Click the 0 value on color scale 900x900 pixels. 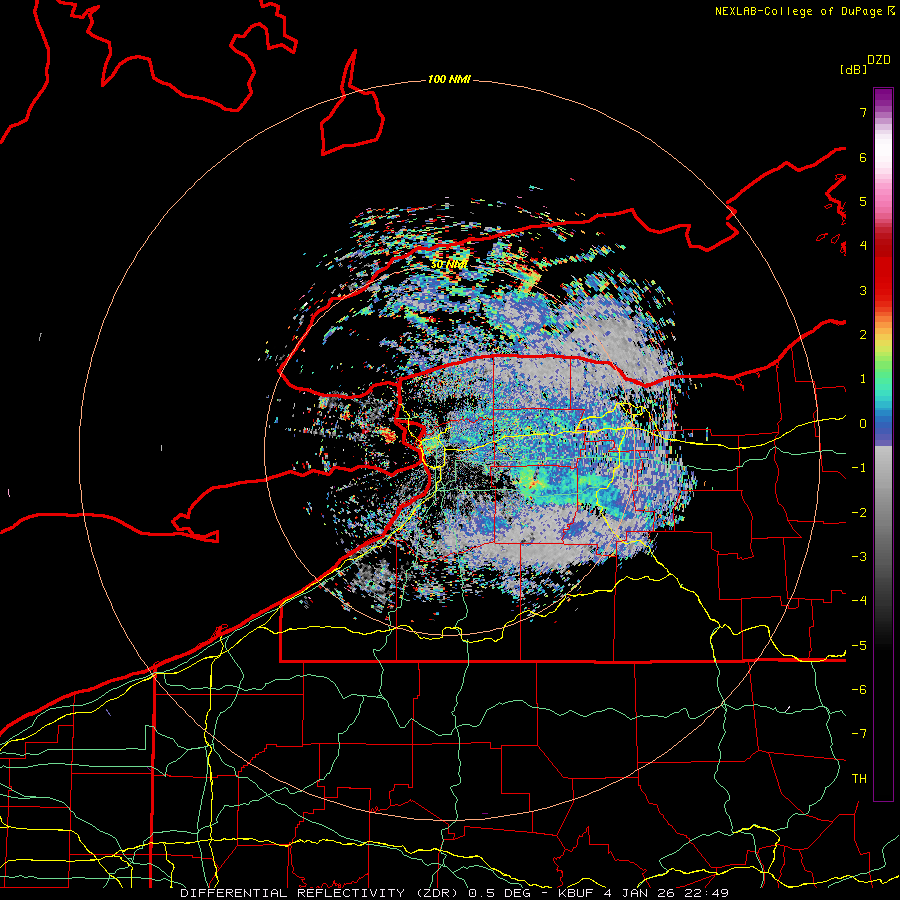(863, 424)
